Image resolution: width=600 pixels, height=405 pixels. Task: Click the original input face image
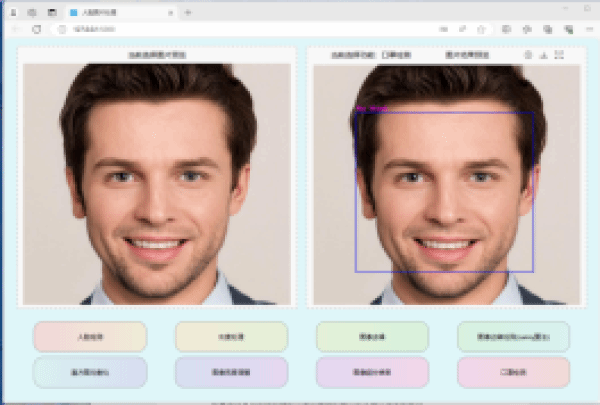coord(156,185)
